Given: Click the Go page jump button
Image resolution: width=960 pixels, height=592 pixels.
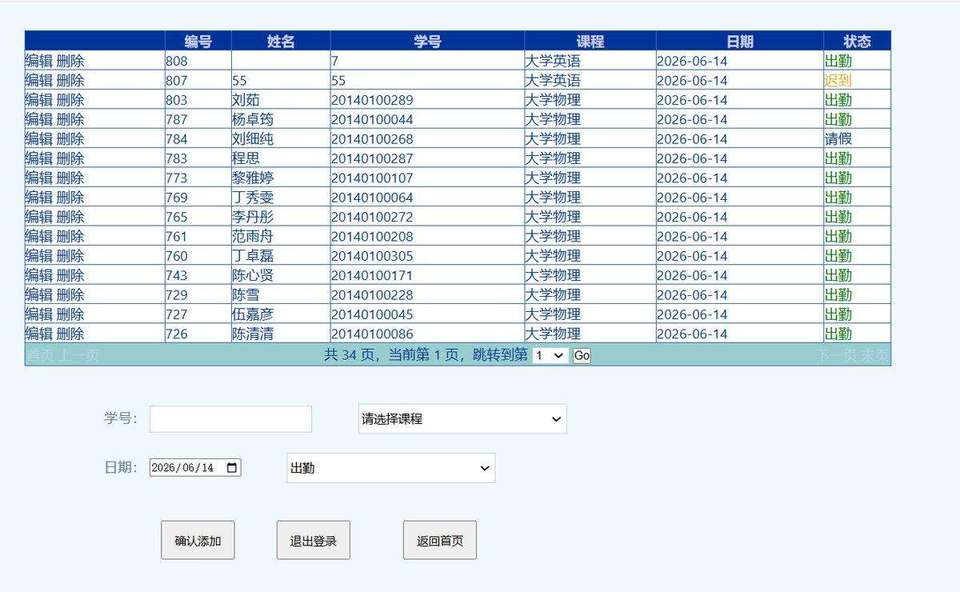Looking at the screenshot, I should point(582,355).
